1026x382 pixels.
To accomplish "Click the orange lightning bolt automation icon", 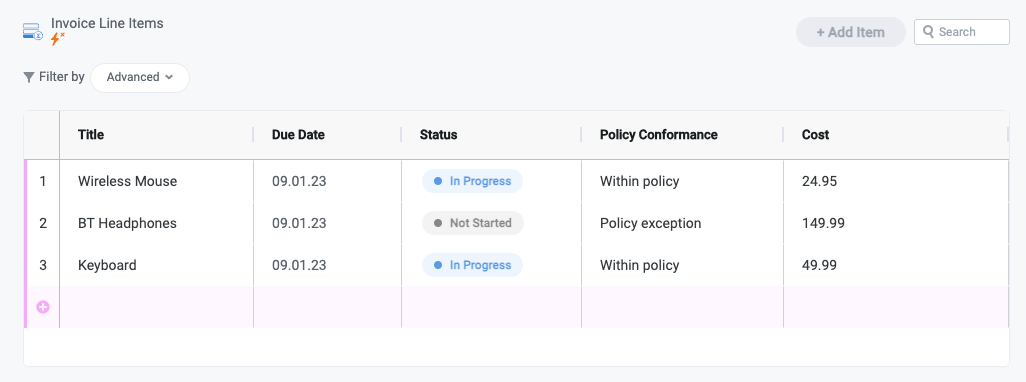I will click(x=58, y=39).
